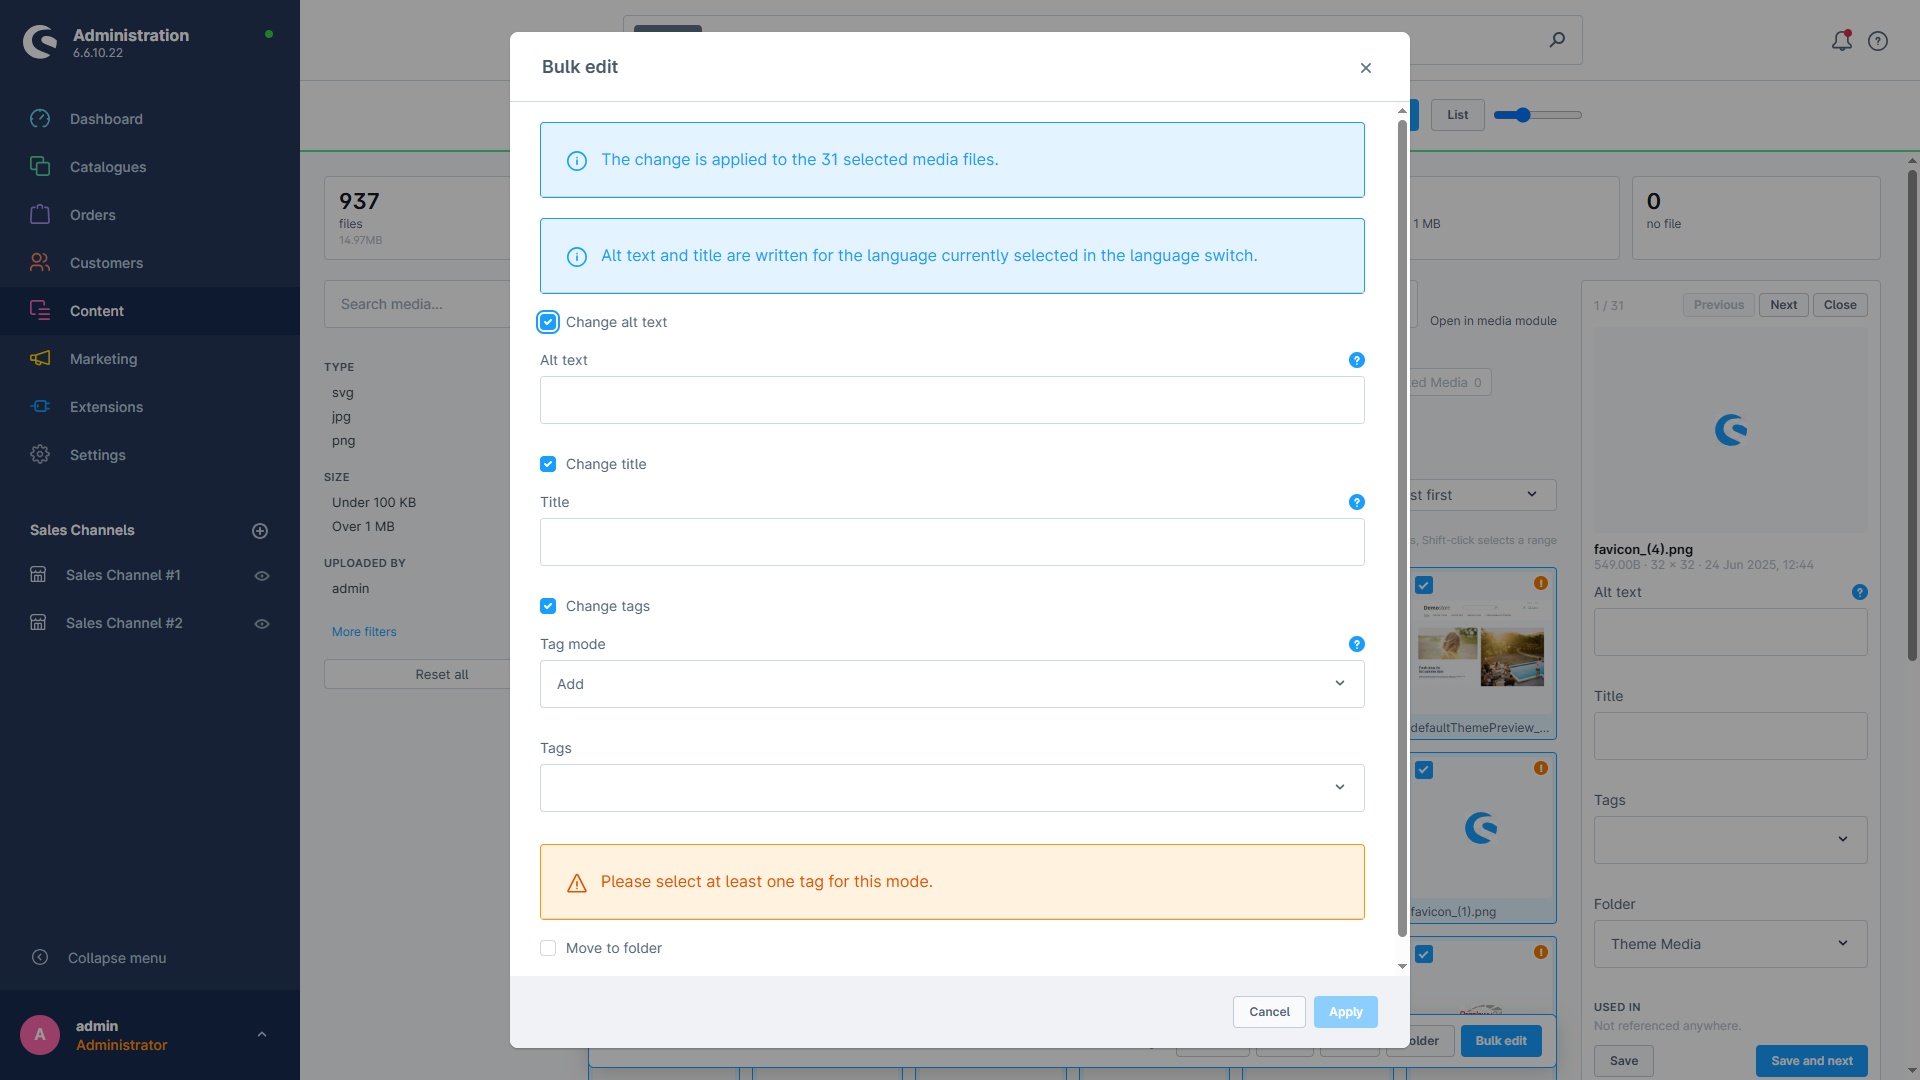Uncheck the Change alt text checkbox
Image resolution: width=1920 pixels, height=1080 pixels.
click(x=548, y=322)
